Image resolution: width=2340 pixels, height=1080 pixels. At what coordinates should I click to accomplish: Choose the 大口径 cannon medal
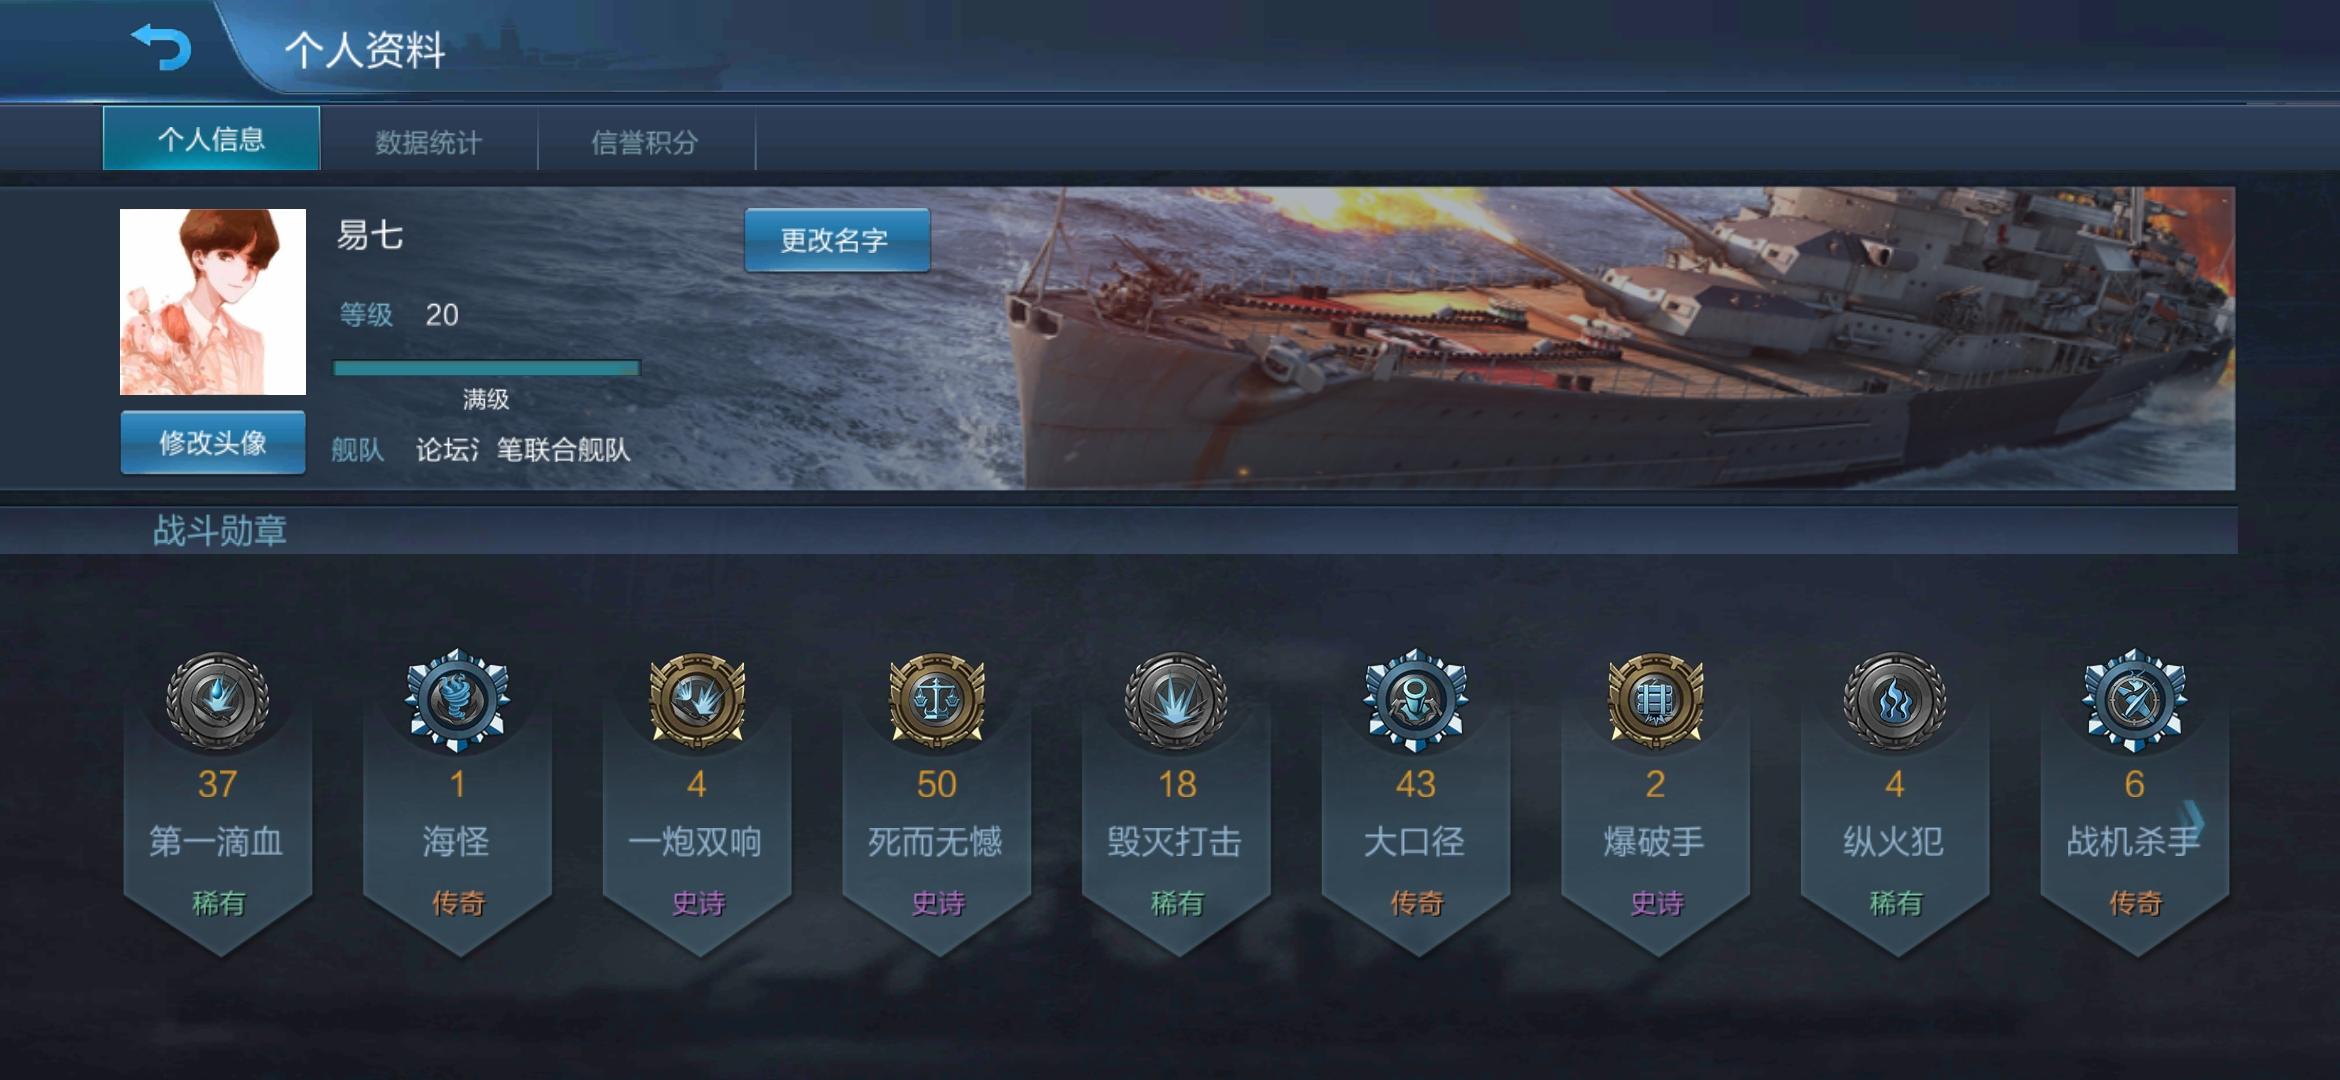click(x=1416, y=700)
